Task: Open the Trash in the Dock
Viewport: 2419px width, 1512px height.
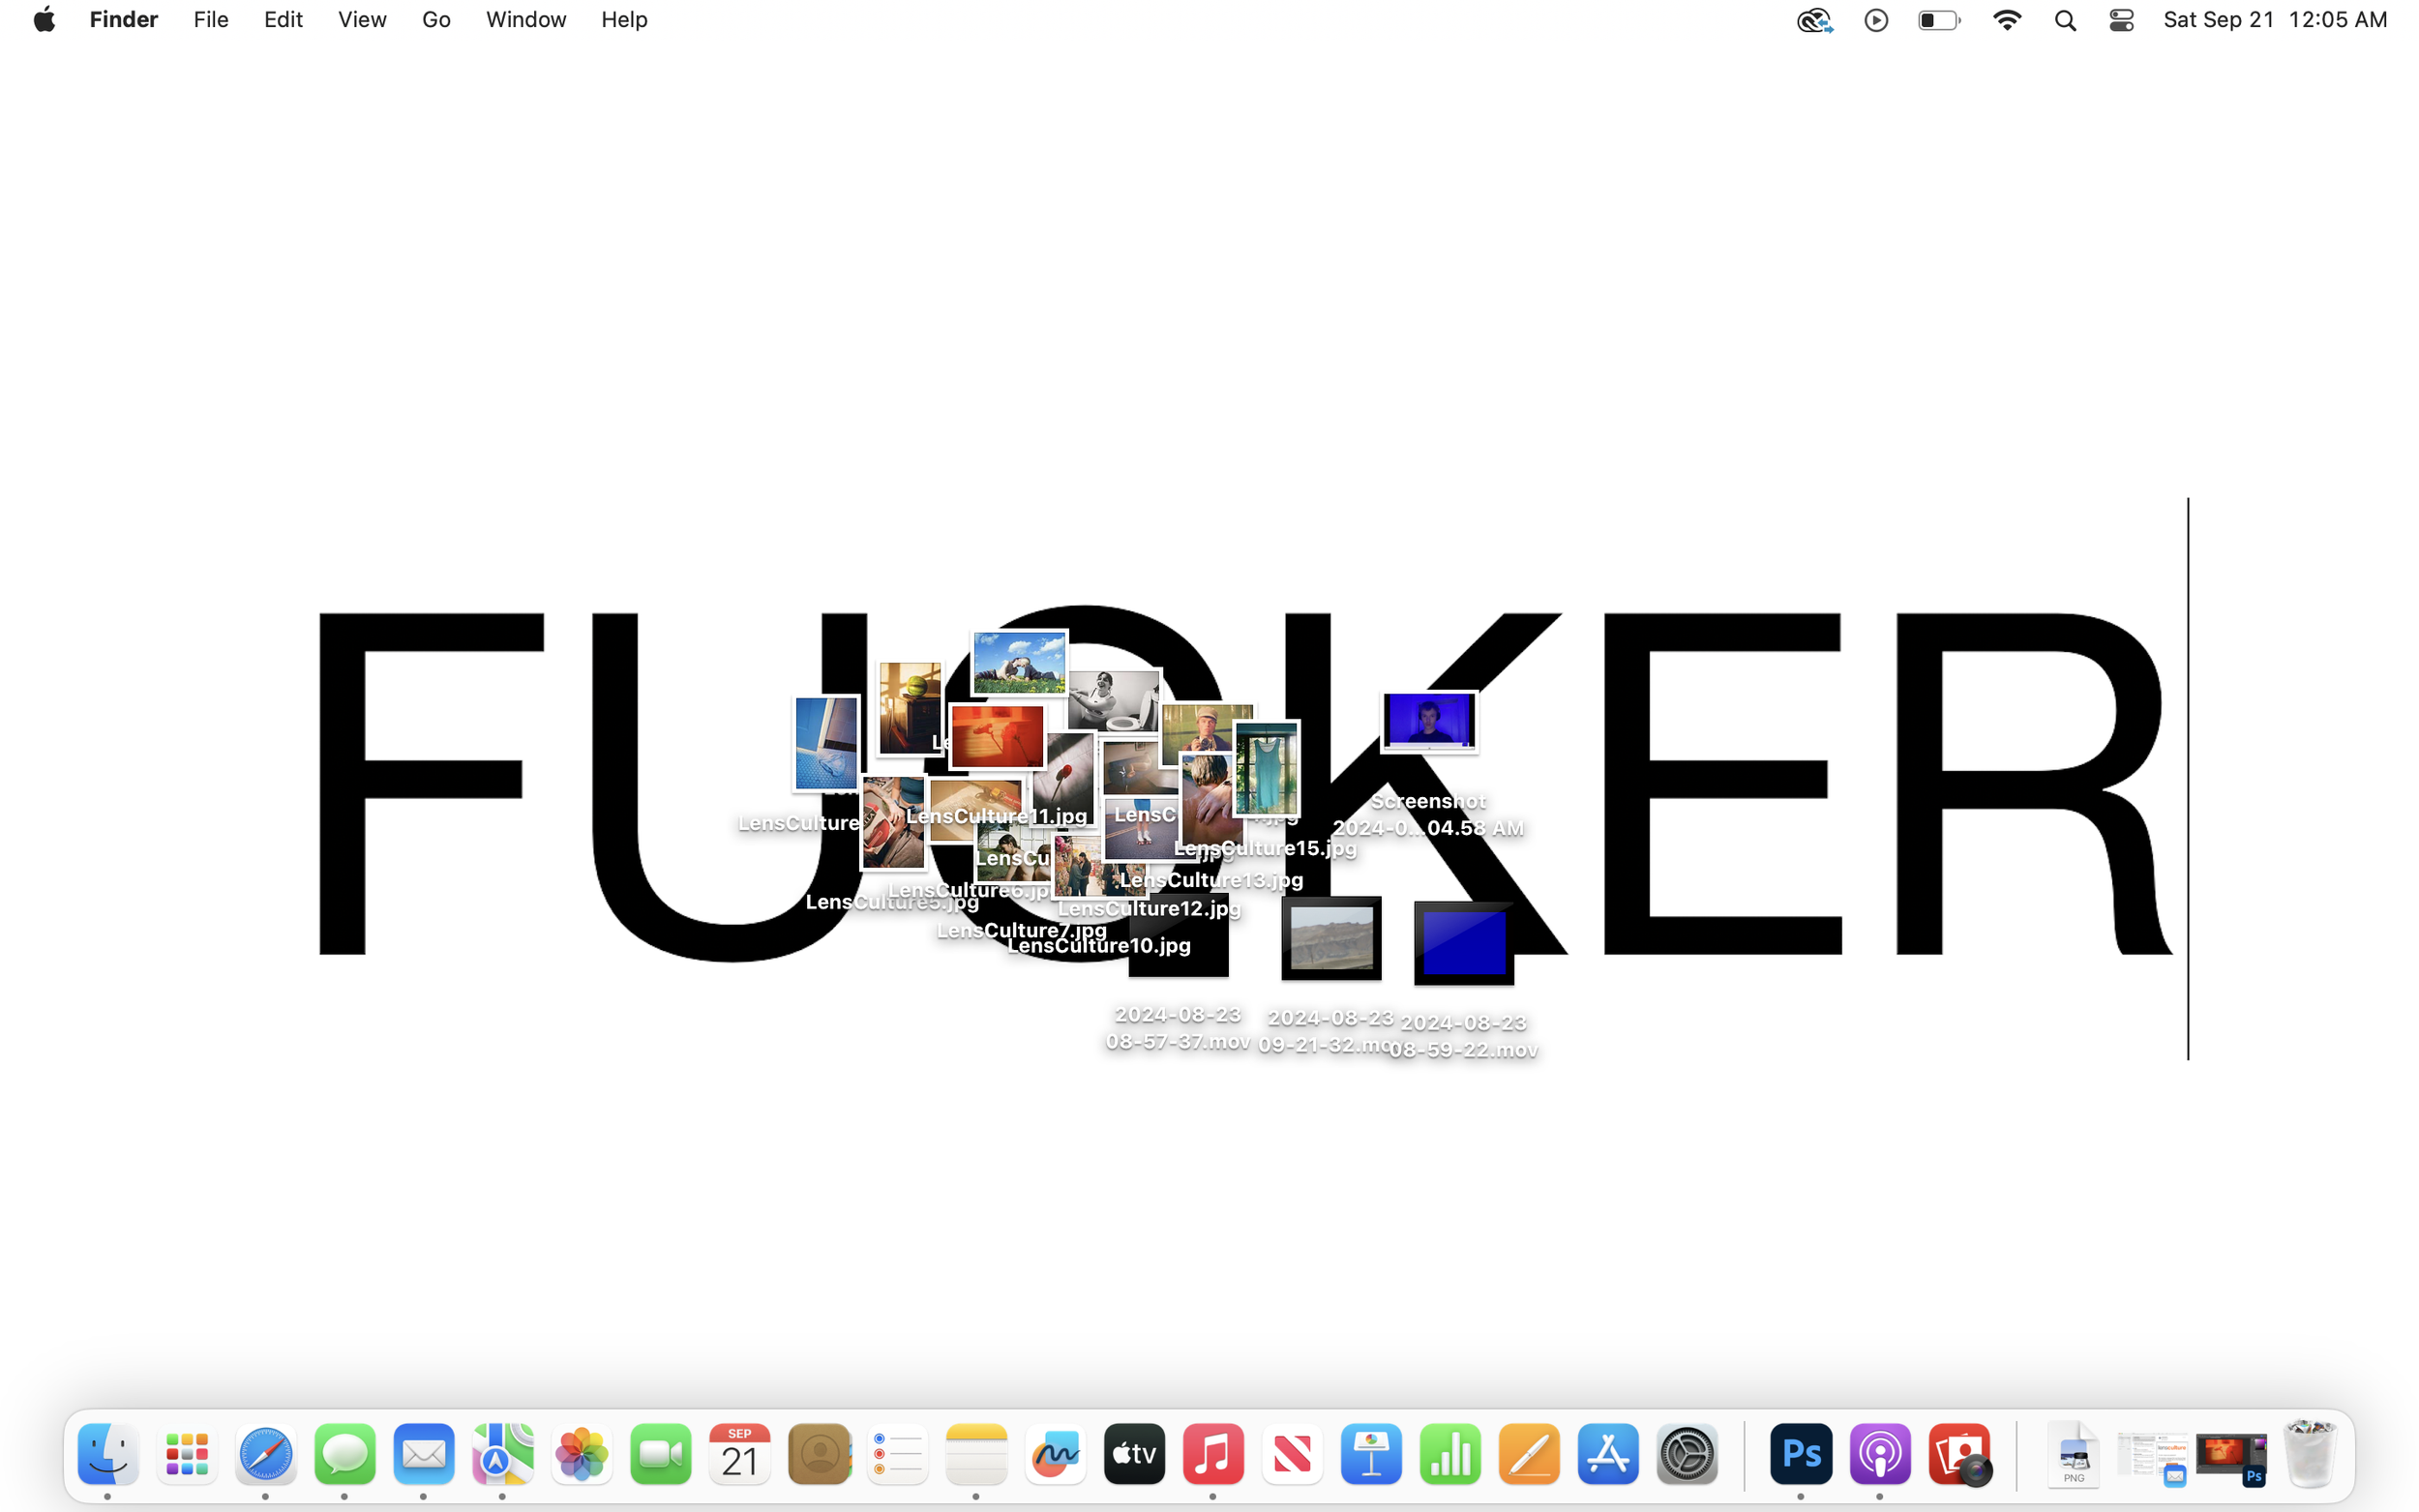Action: click(2310, 1454)
